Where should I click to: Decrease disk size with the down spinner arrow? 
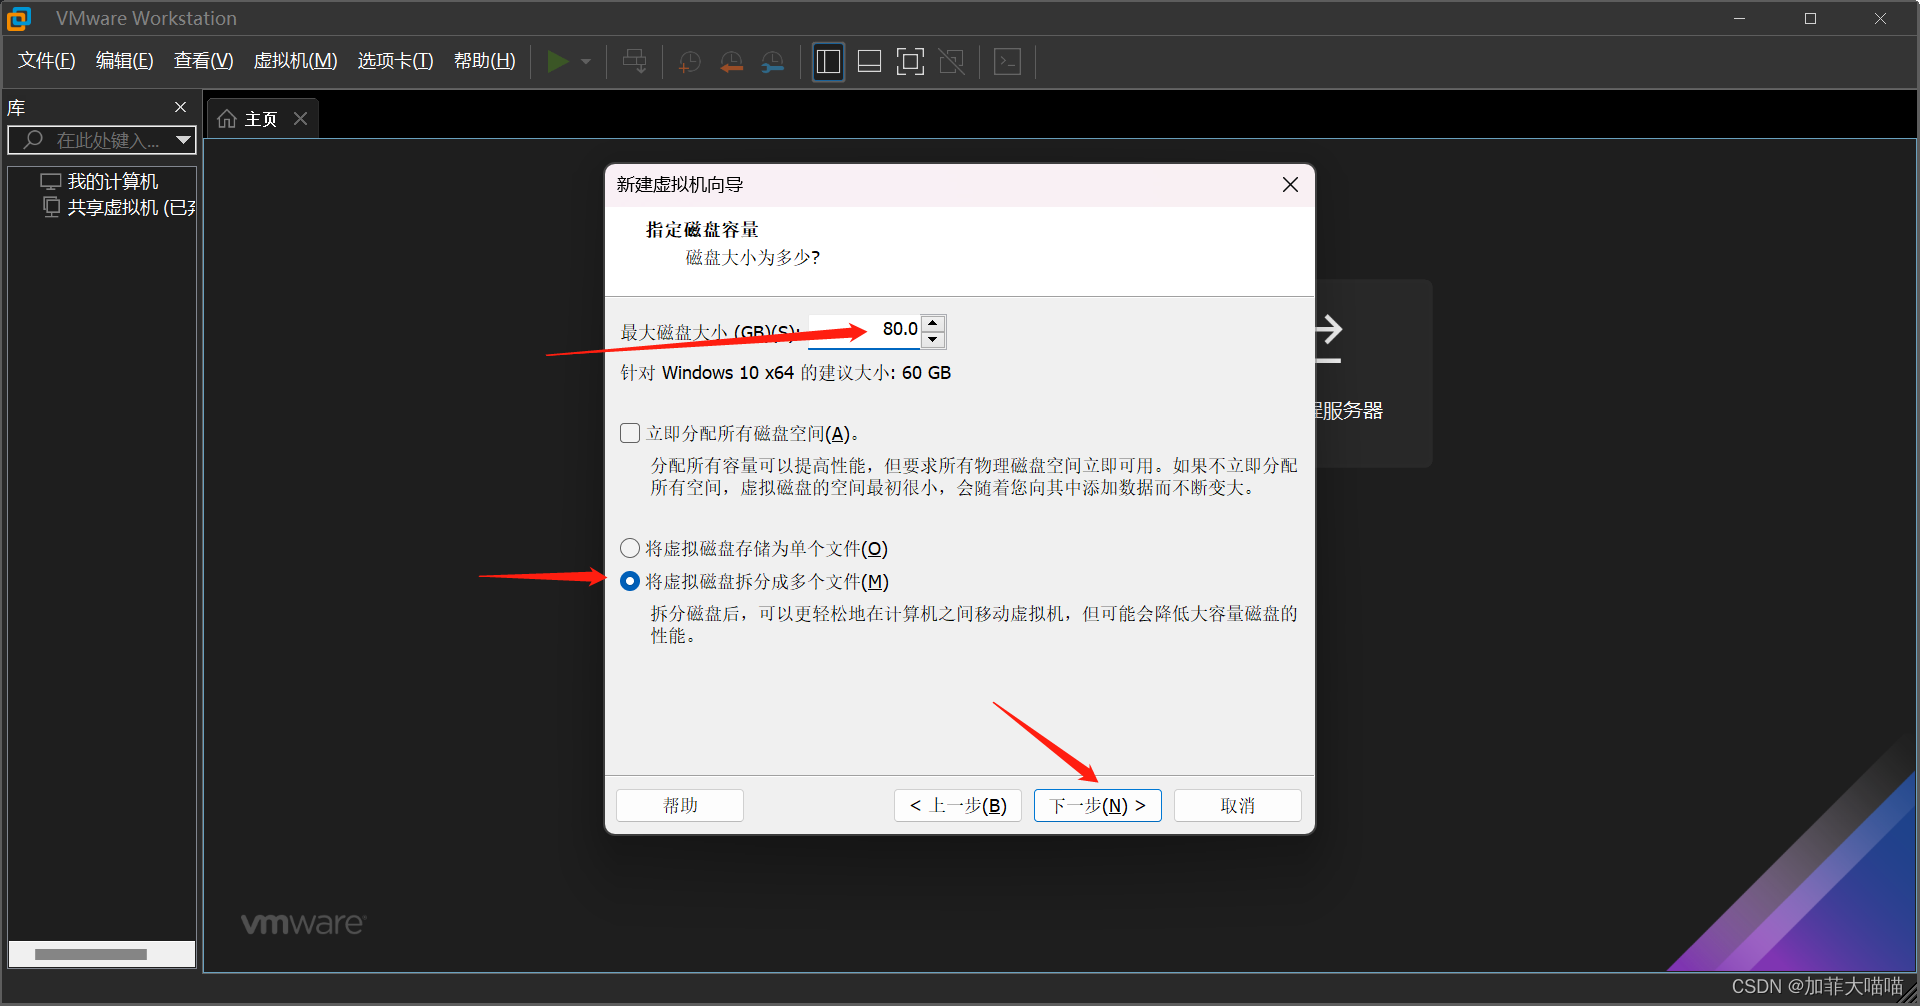933,339
